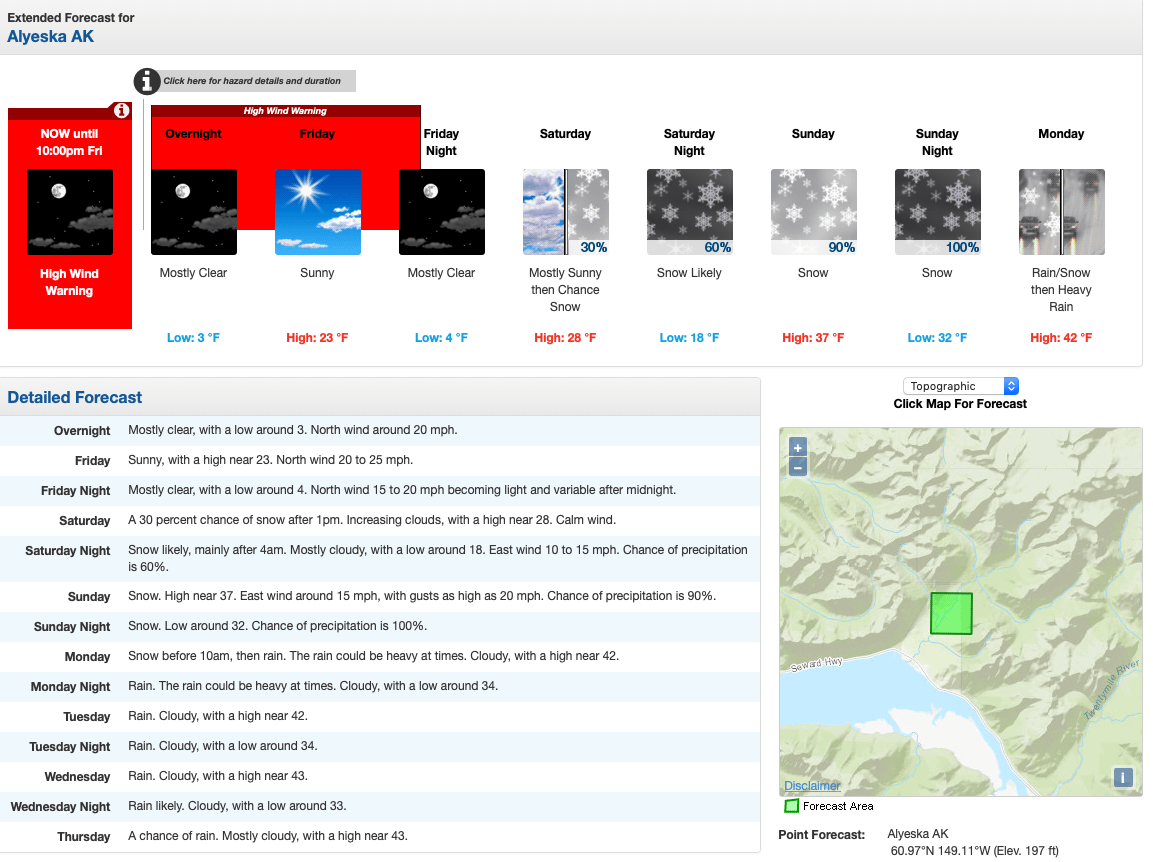This screenshot has height=862, width=1153.
Task: Click the High Wind Warning text in red box
Action: point(69,282)
